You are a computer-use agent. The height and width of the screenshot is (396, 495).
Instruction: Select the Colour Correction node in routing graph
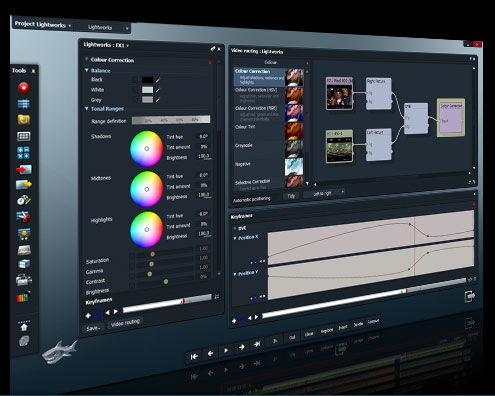point(451,117)
